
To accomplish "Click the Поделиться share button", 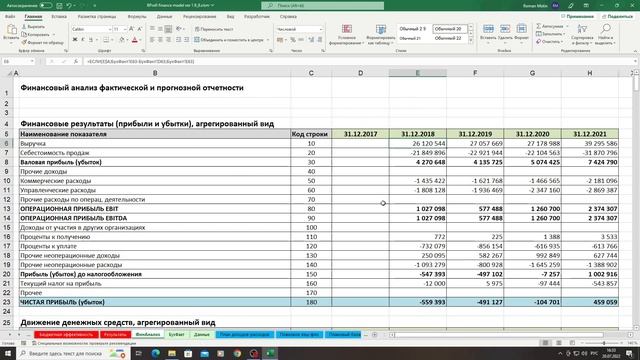I will [x=618, y=16].
